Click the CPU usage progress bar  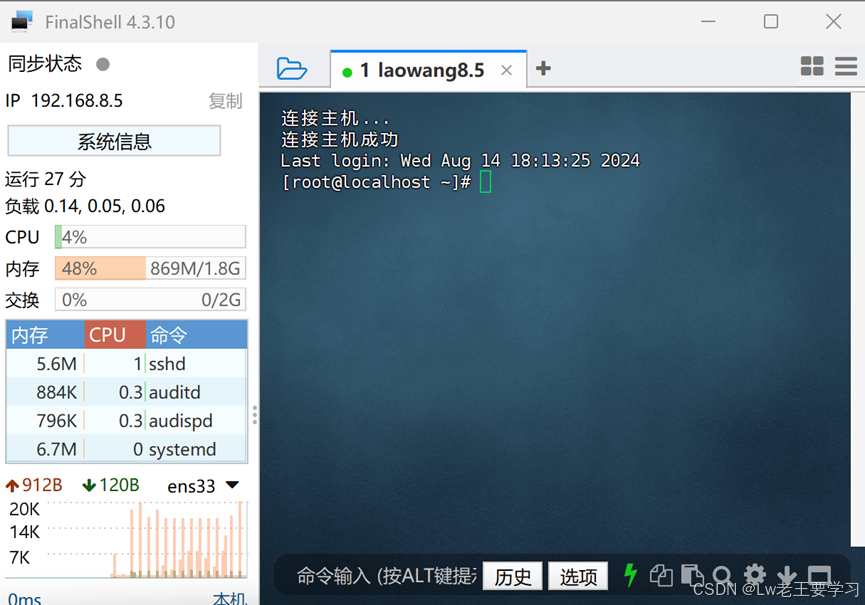click(x=150, y=237)
